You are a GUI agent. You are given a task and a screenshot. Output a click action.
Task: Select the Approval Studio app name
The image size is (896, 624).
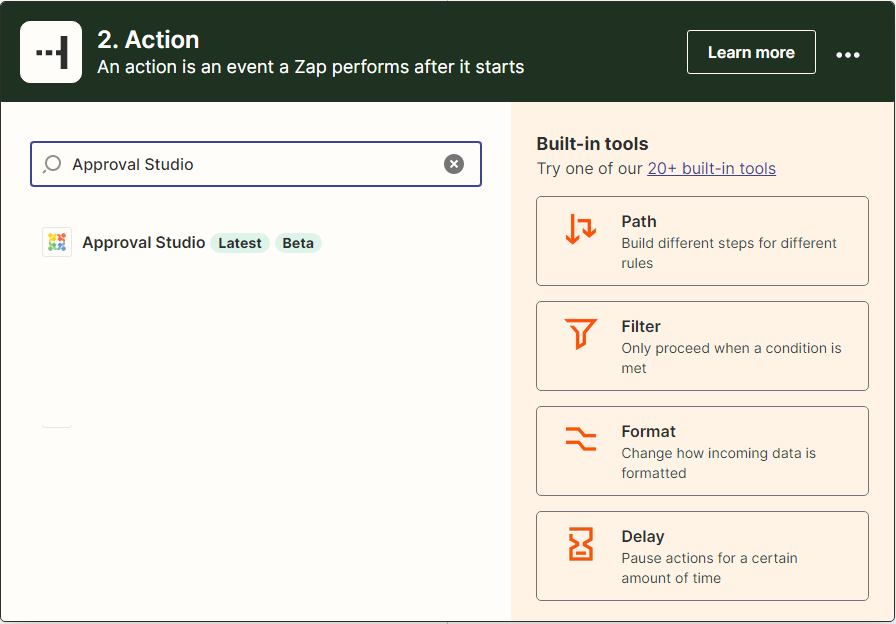[143, 243]
